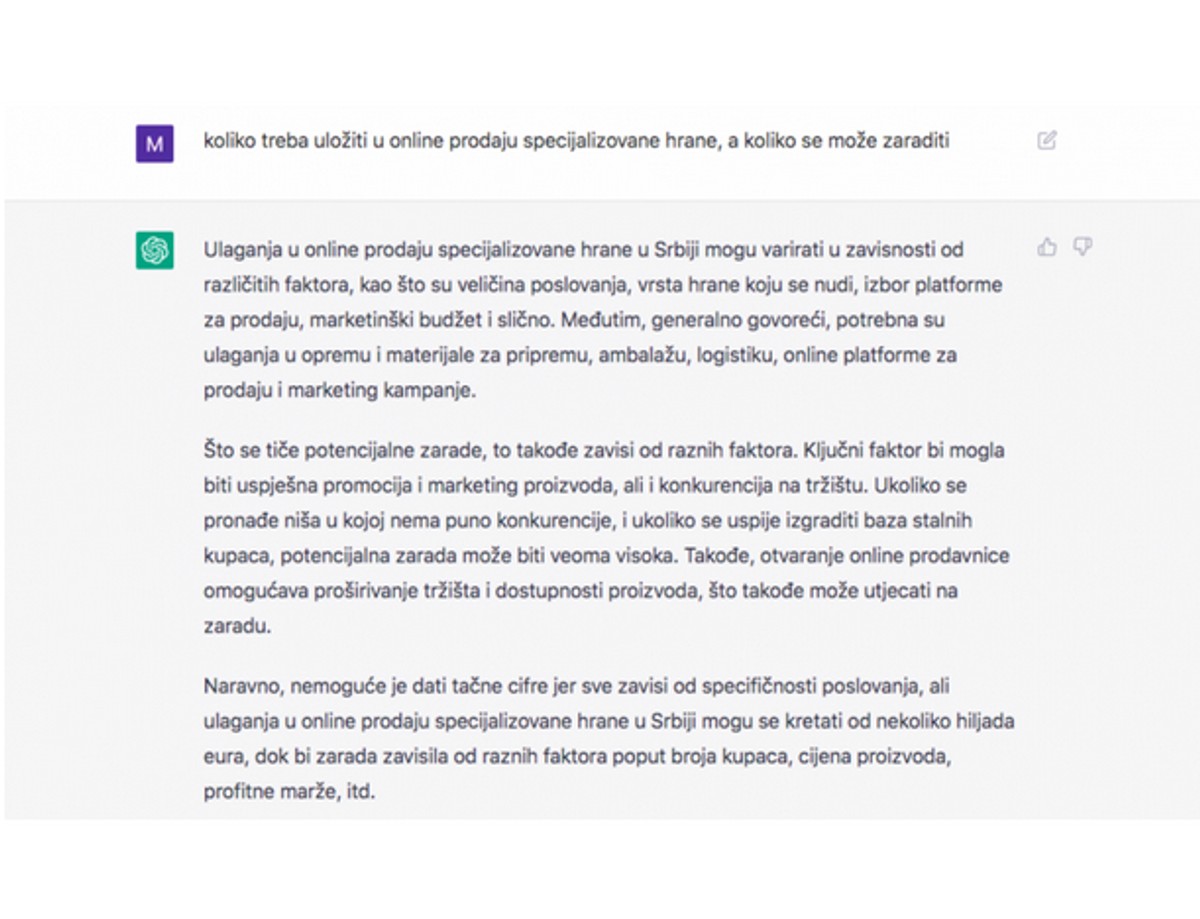Screen dimensions: 1200x919
Task: Click the line starting "pronađe niša u kojoj"
Action: coord(588,521)
